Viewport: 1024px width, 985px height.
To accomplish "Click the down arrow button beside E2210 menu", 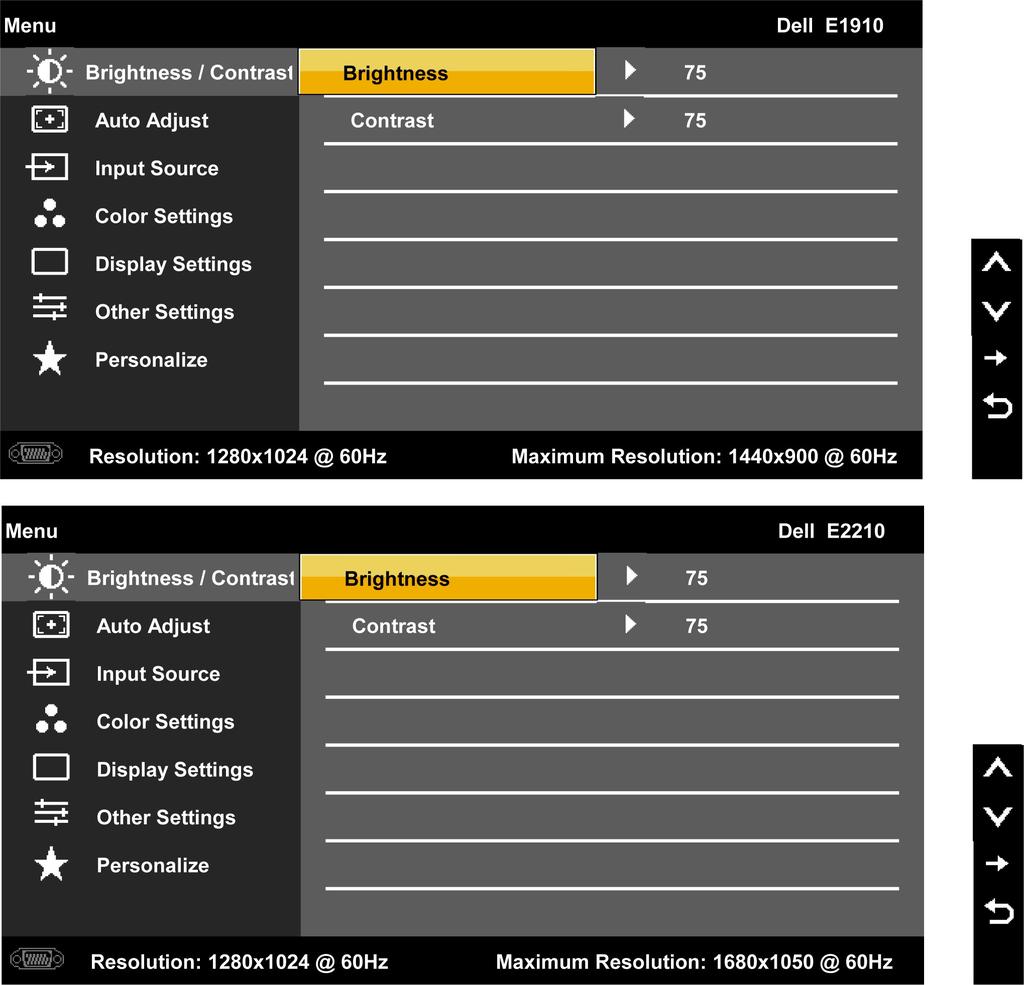I will pyautogui.click(x=998, y=816).
